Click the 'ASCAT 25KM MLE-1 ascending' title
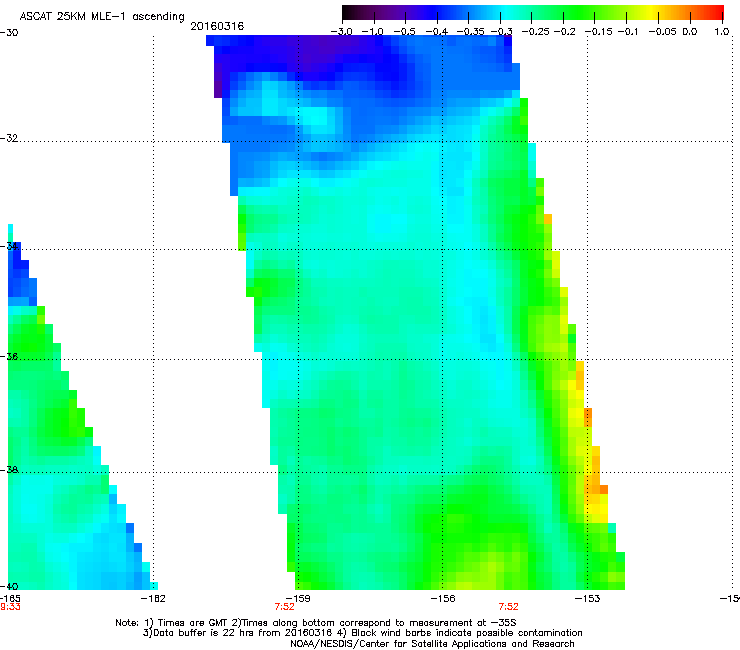Screen dimensions: 740x650 pos(102,17)
